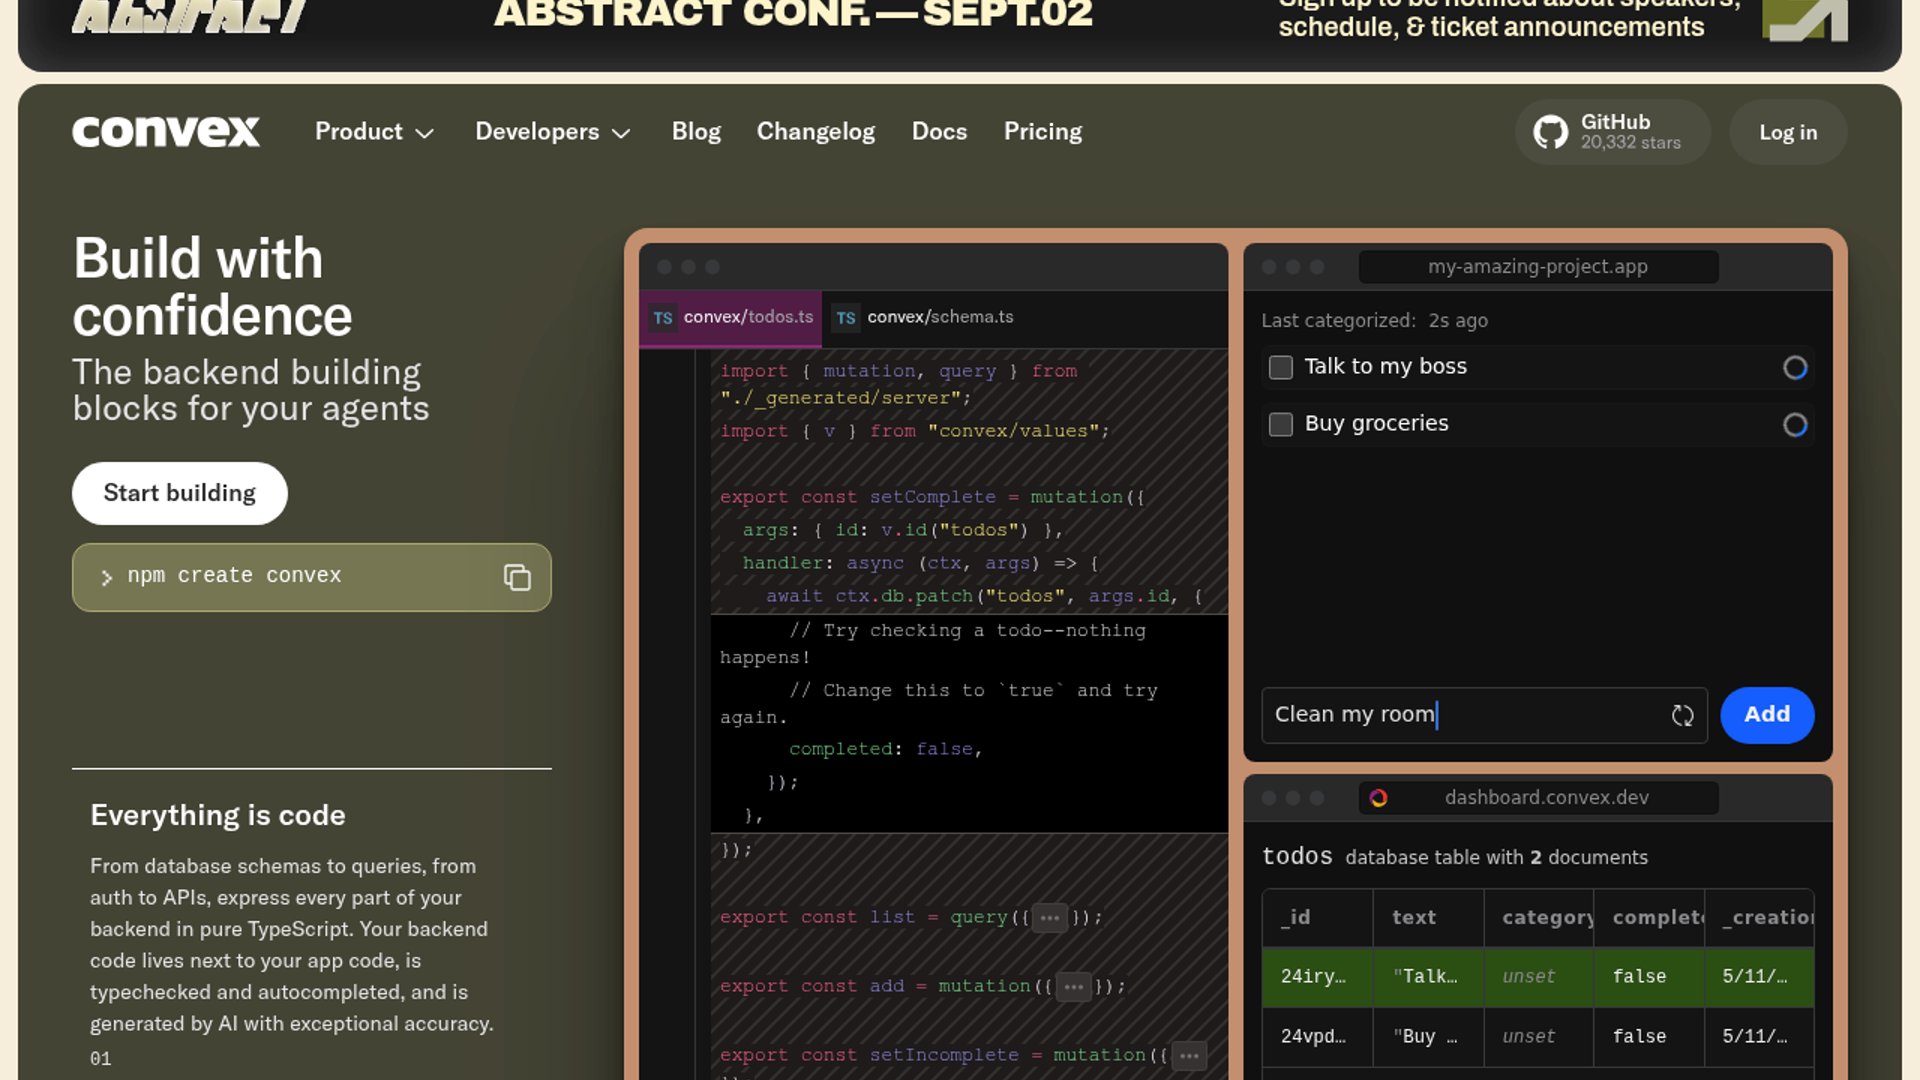Click false value in the 24vpd row
Image resolution: width=1920 pixels, height=1080 pixels.
1649,1037
